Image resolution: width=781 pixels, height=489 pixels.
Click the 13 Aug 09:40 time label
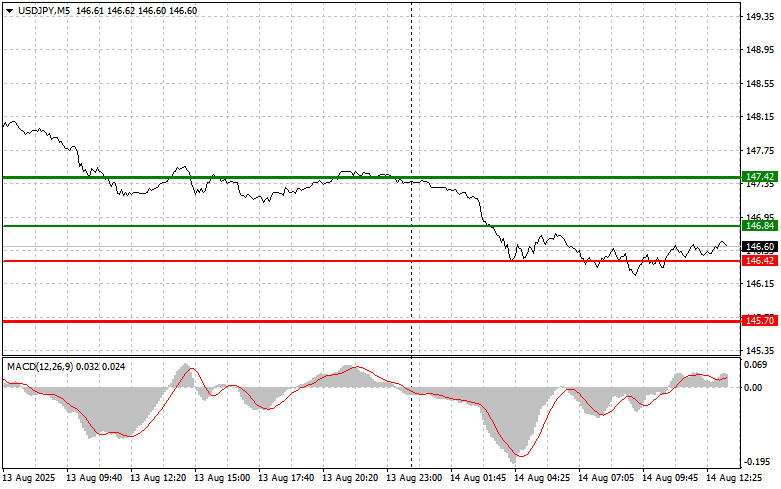pyautogui.click(x=94, y=478)
